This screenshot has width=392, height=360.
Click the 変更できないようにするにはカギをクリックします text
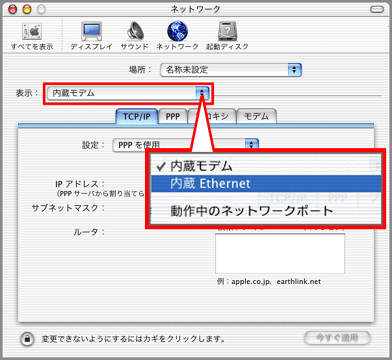tap(133, 339)
